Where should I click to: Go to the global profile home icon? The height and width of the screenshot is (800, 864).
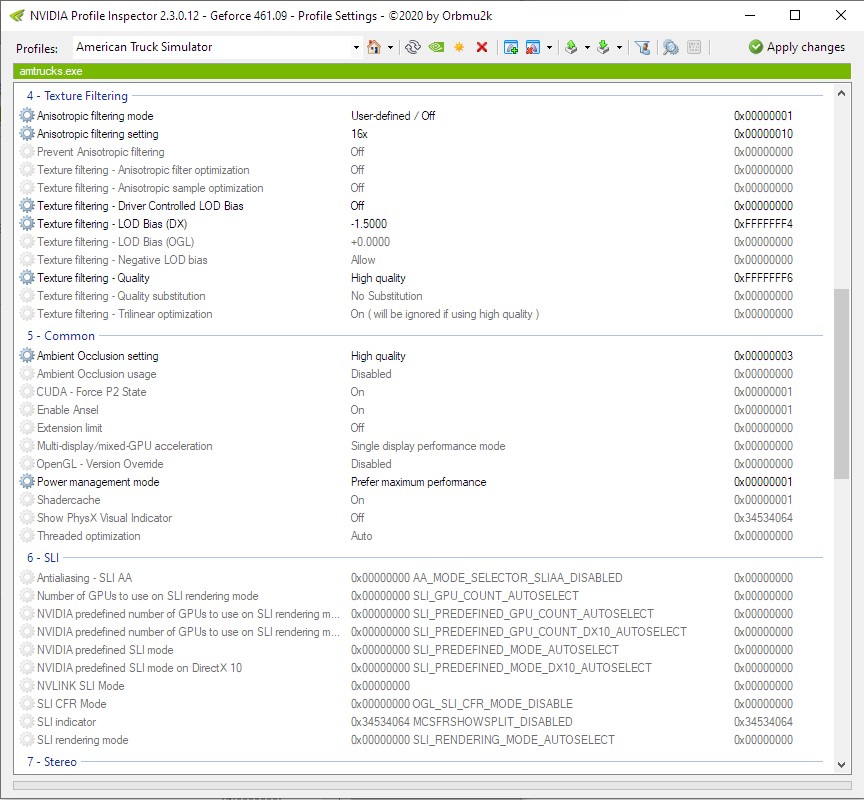[x=374, y=47]
